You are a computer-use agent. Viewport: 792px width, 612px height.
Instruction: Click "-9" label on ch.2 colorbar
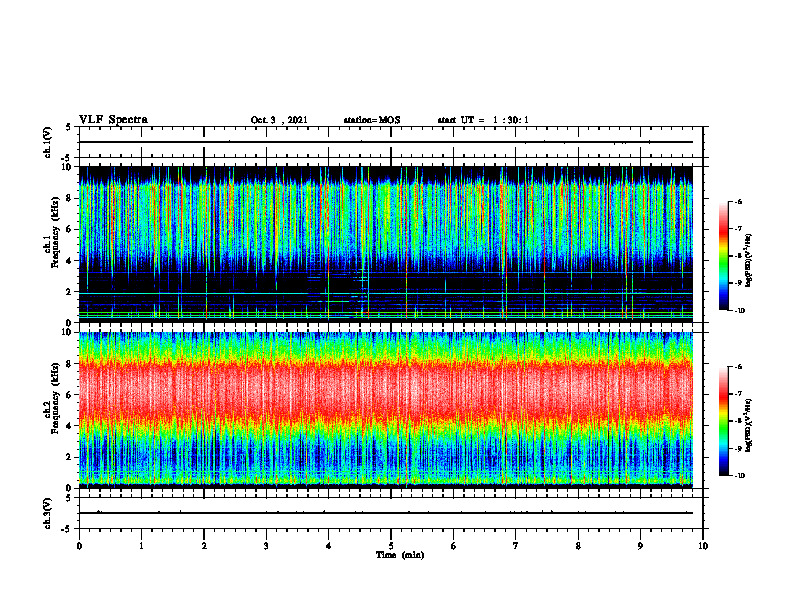[738, 448]
